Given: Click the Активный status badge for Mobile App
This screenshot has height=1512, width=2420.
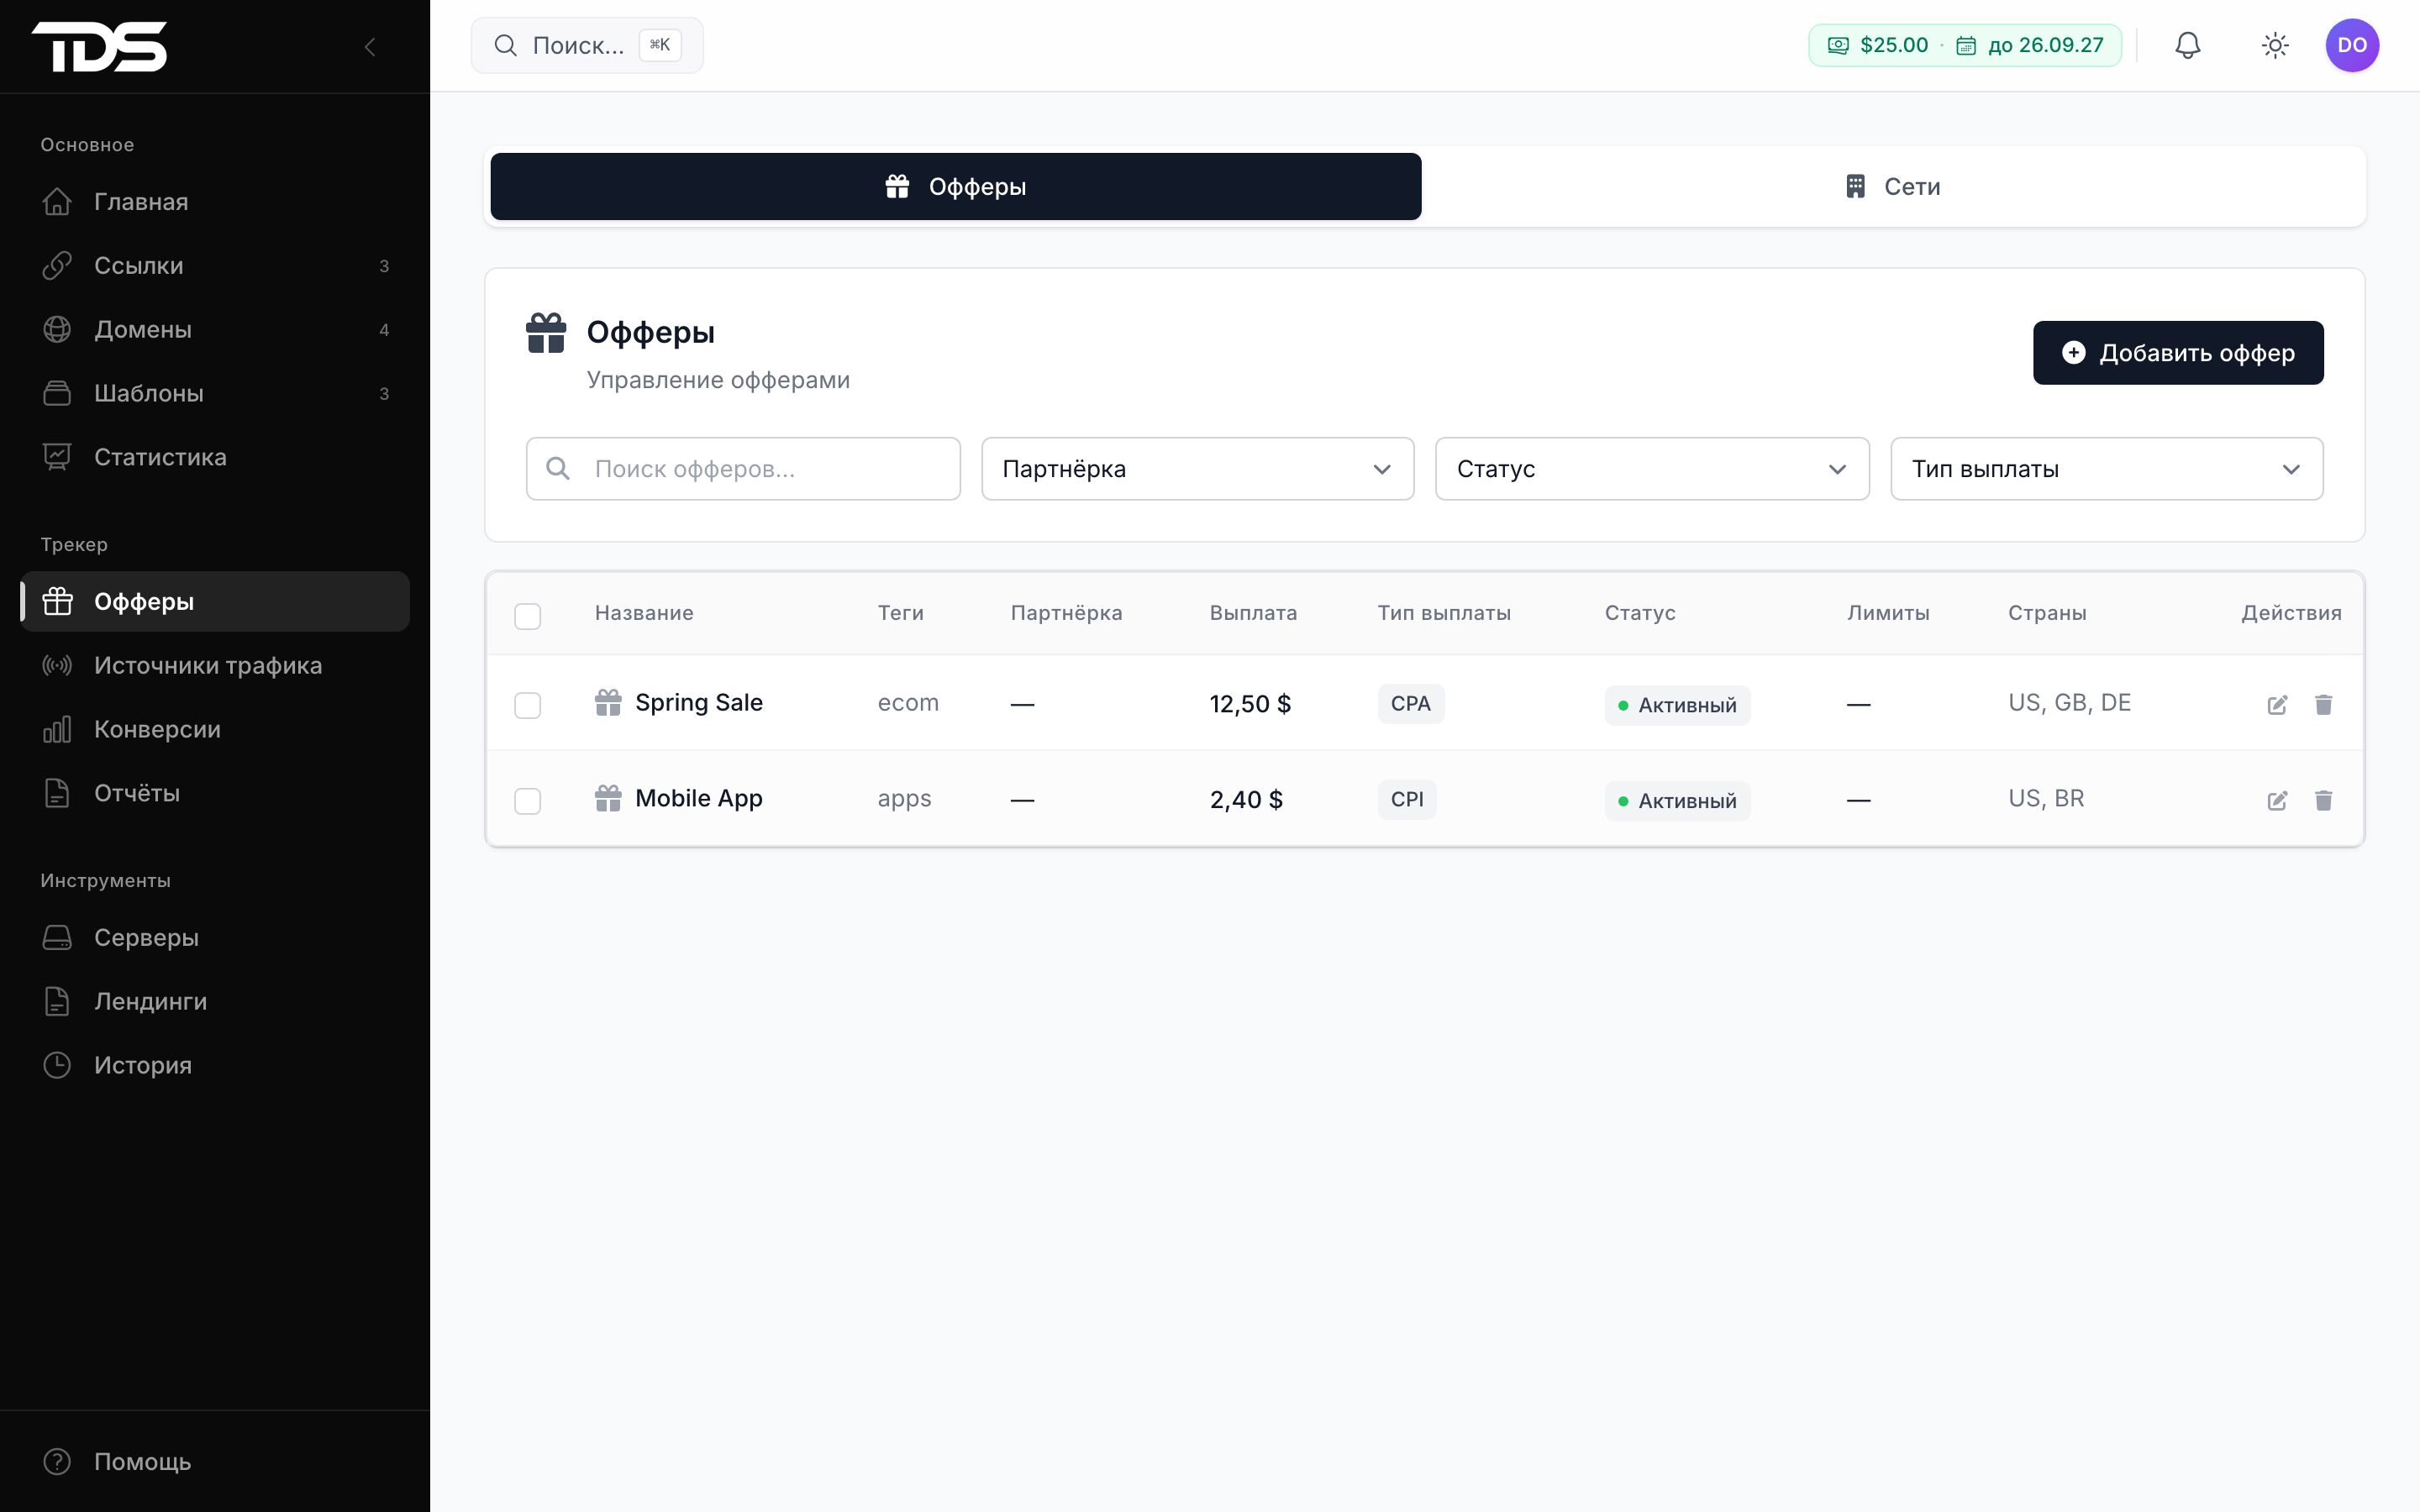Looking at the screenshot, I should click(x=1677, y=801).
